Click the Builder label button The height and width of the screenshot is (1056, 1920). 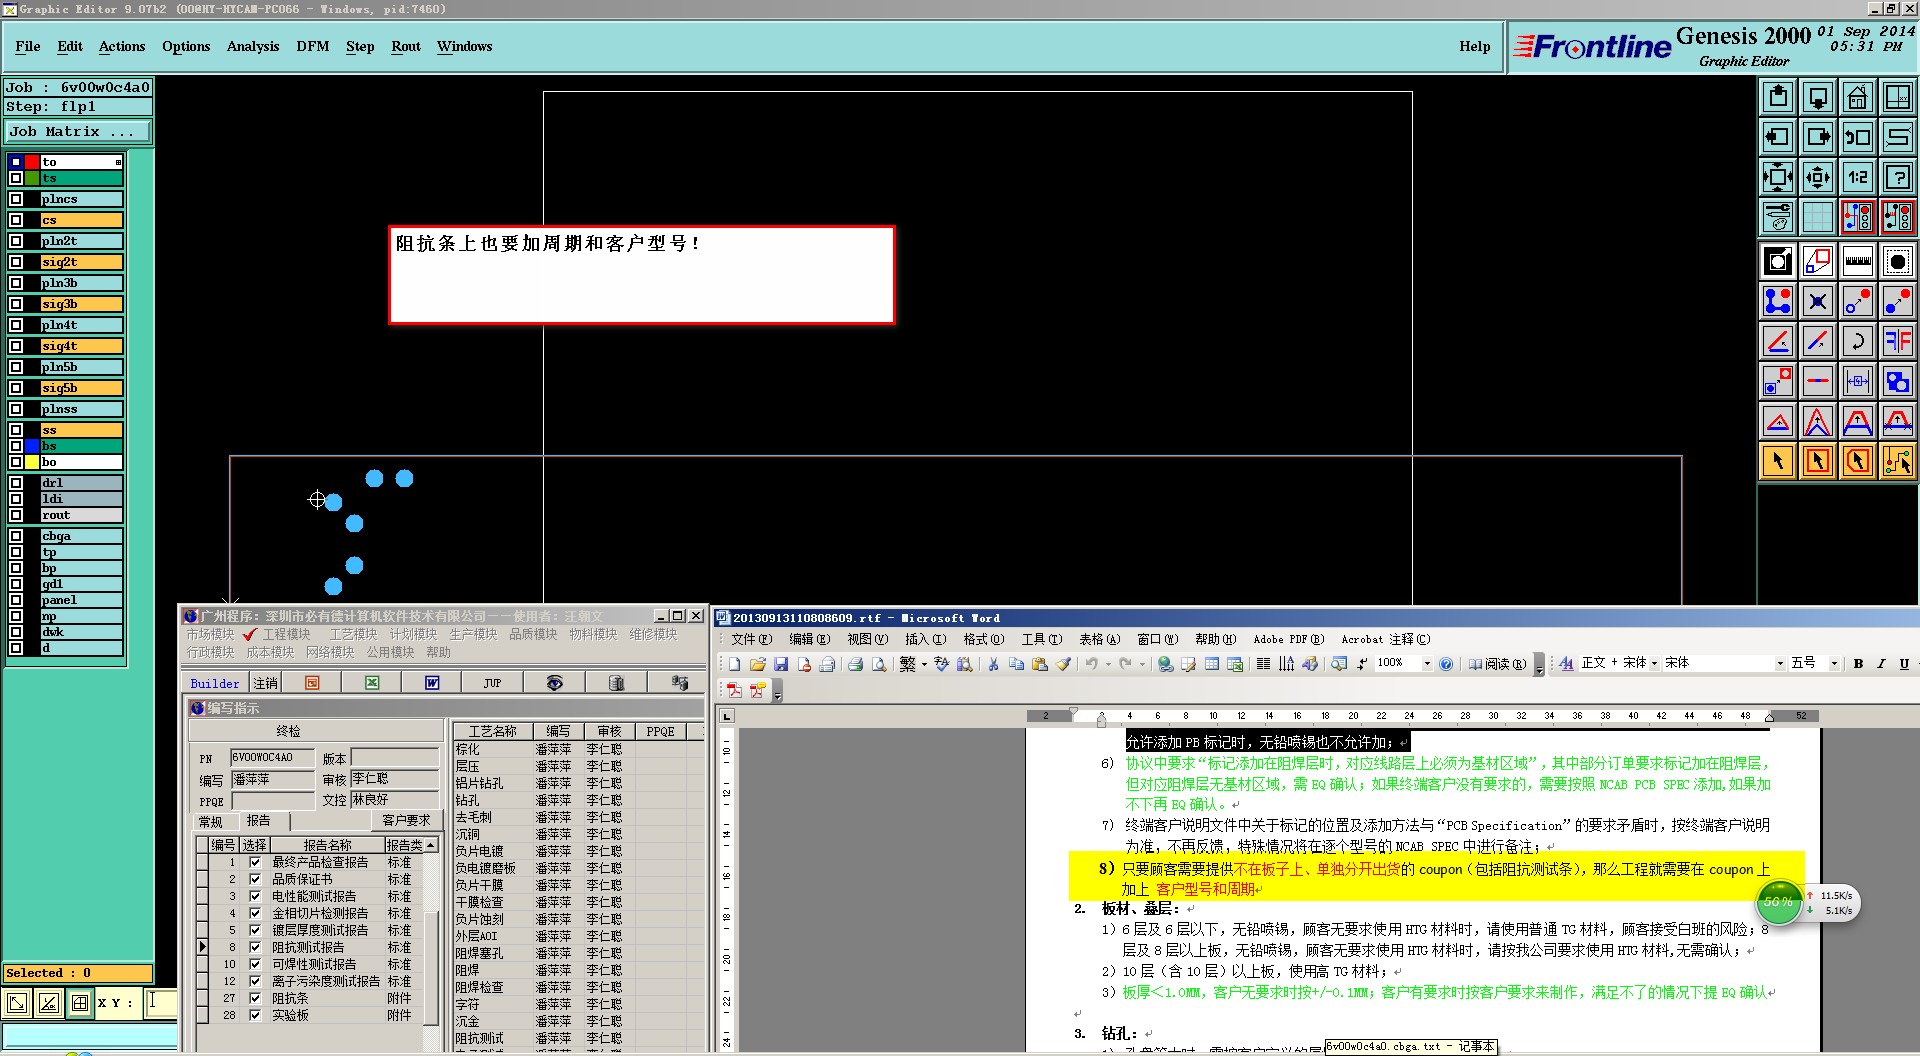(215, 683)
